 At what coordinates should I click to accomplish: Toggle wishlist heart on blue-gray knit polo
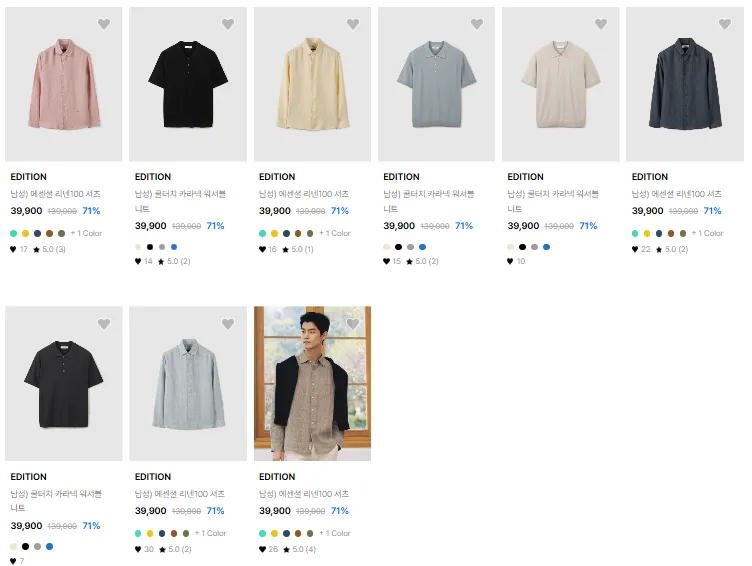pos(477,24)
